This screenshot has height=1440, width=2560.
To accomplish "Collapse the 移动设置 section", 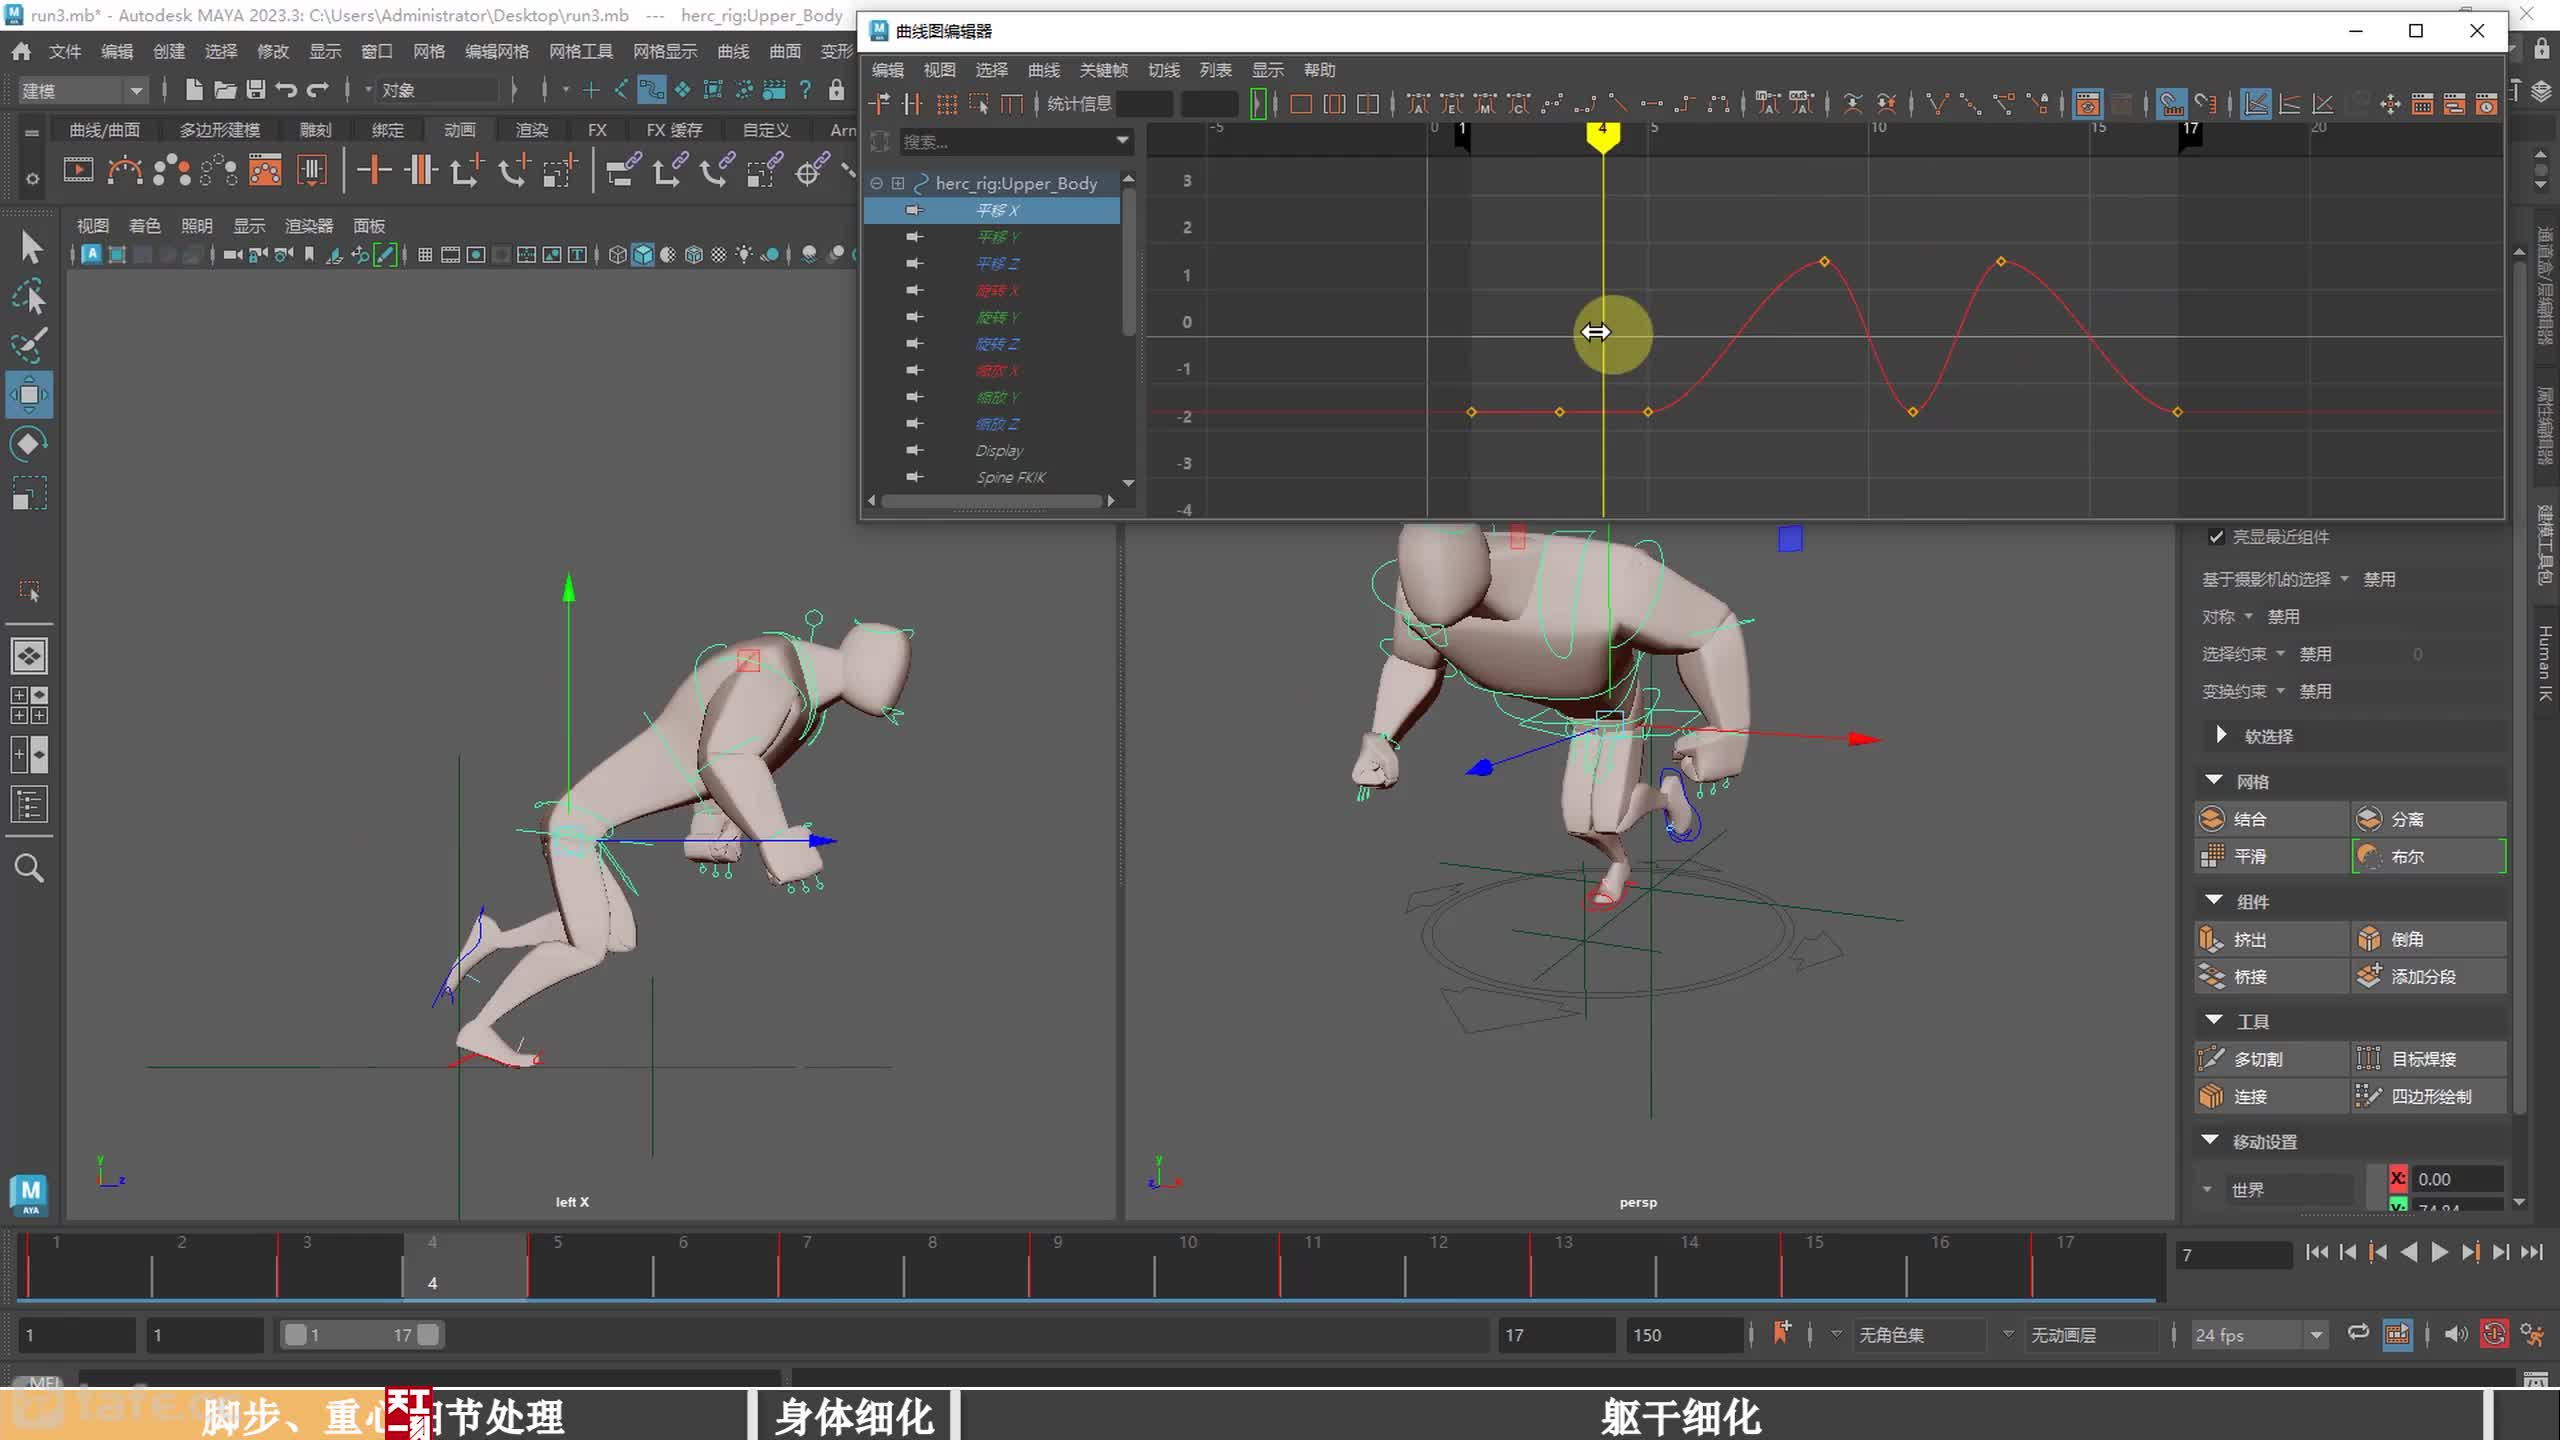I will pos(2211,1140).
